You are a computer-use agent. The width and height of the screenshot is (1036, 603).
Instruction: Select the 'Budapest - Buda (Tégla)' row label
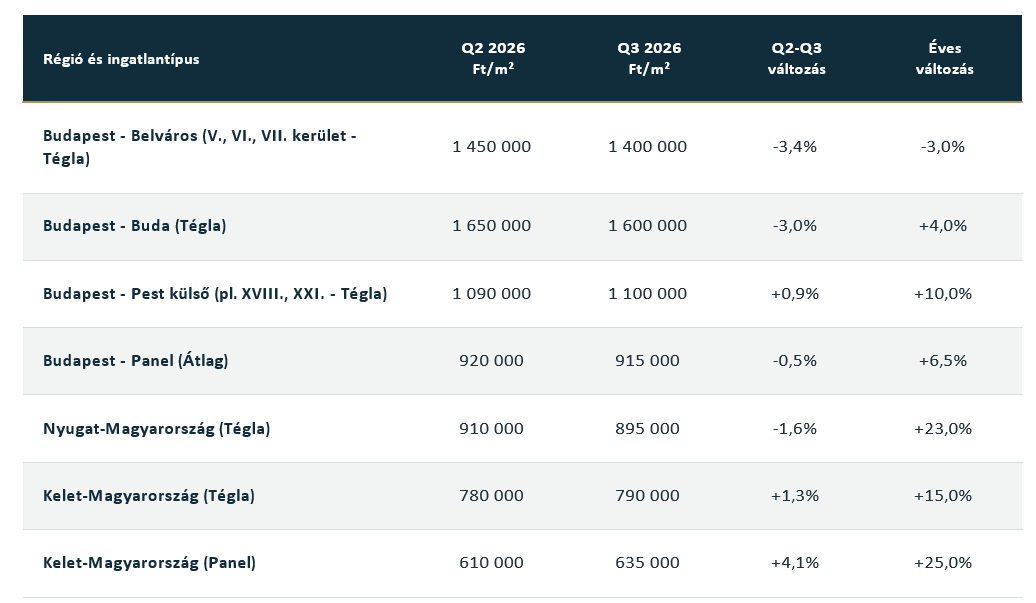[x=135, y=226]
